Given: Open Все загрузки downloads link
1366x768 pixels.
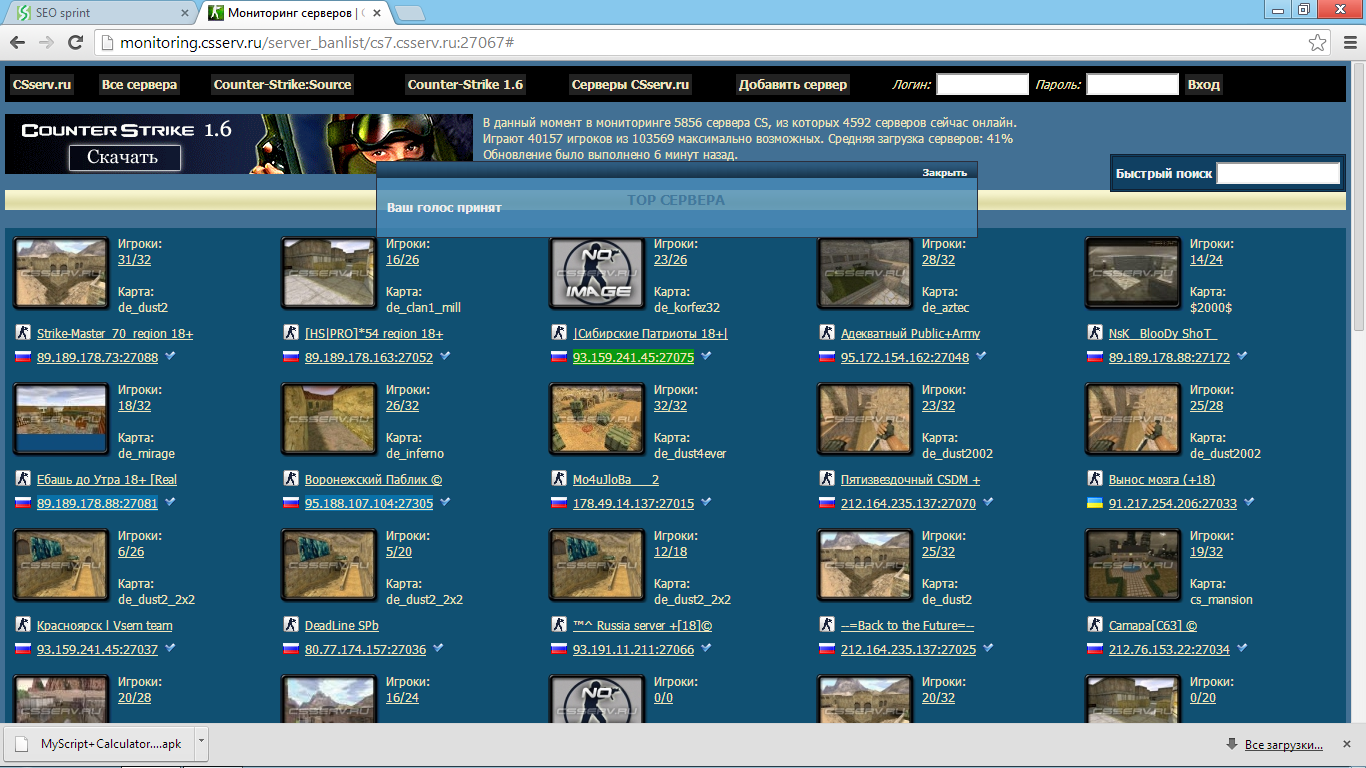Looking at the screenshot, I should (1283, 744).
